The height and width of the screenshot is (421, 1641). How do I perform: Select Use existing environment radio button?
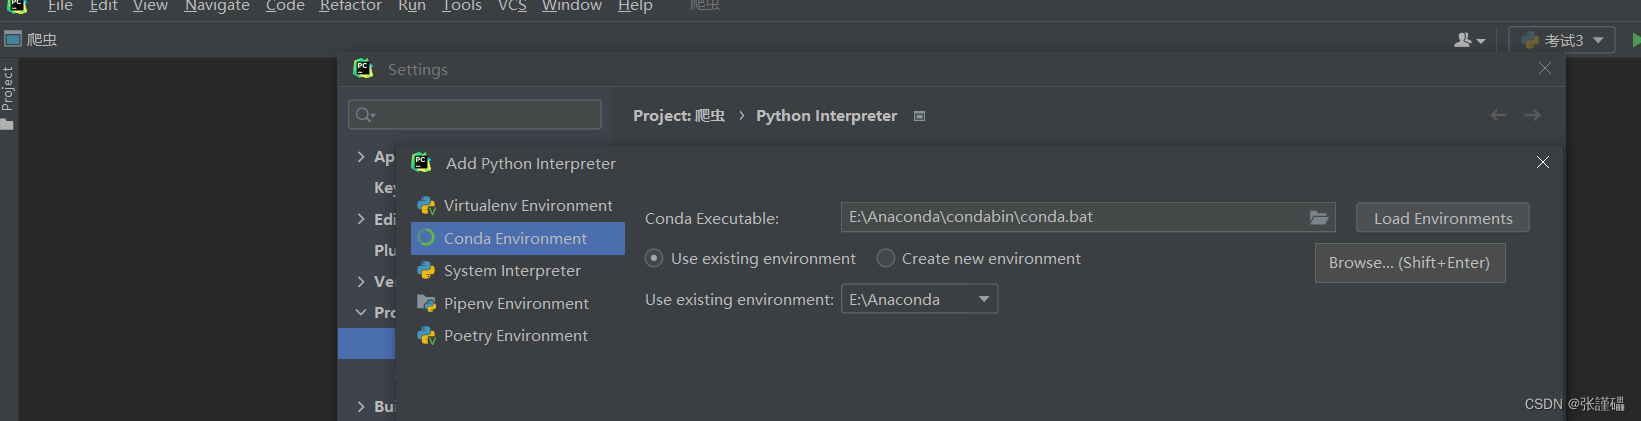pyautogui.click(x=654, y=258)
